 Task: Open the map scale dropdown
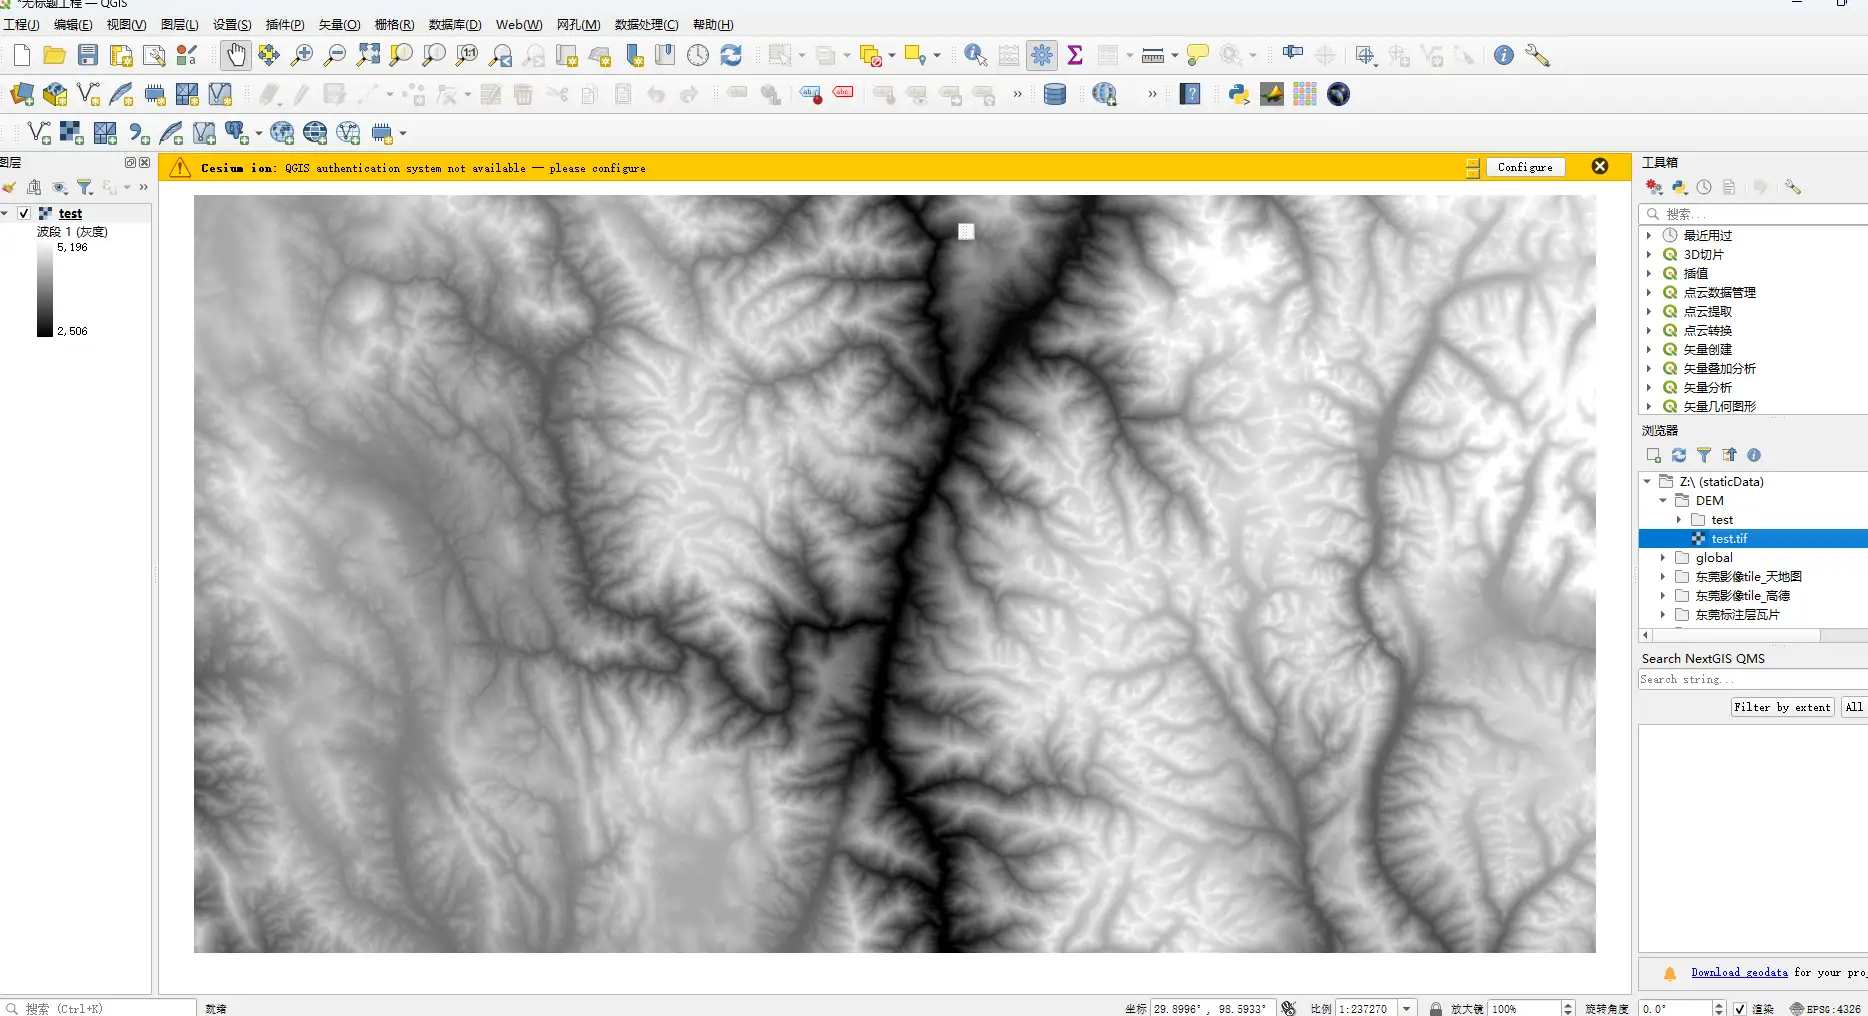click(x=1407, y=1008)
